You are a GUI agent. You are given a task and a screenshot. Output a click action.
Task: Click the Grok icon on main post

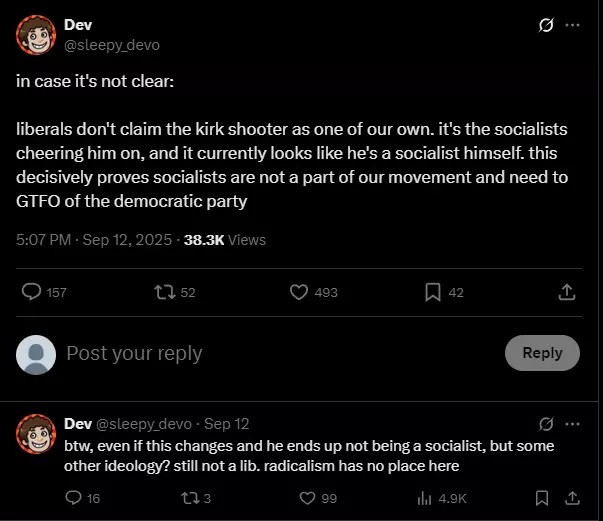point(546,25)
